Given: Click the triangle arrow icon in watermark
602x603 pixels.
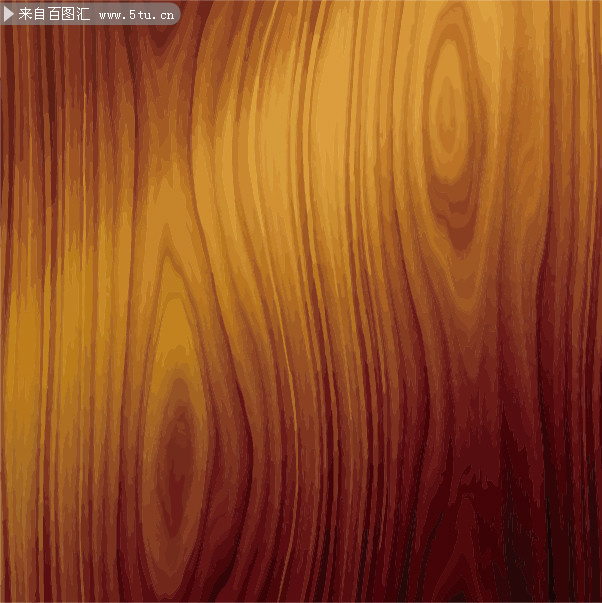Looking at the screenshot, I should click(x=8, y=14).
